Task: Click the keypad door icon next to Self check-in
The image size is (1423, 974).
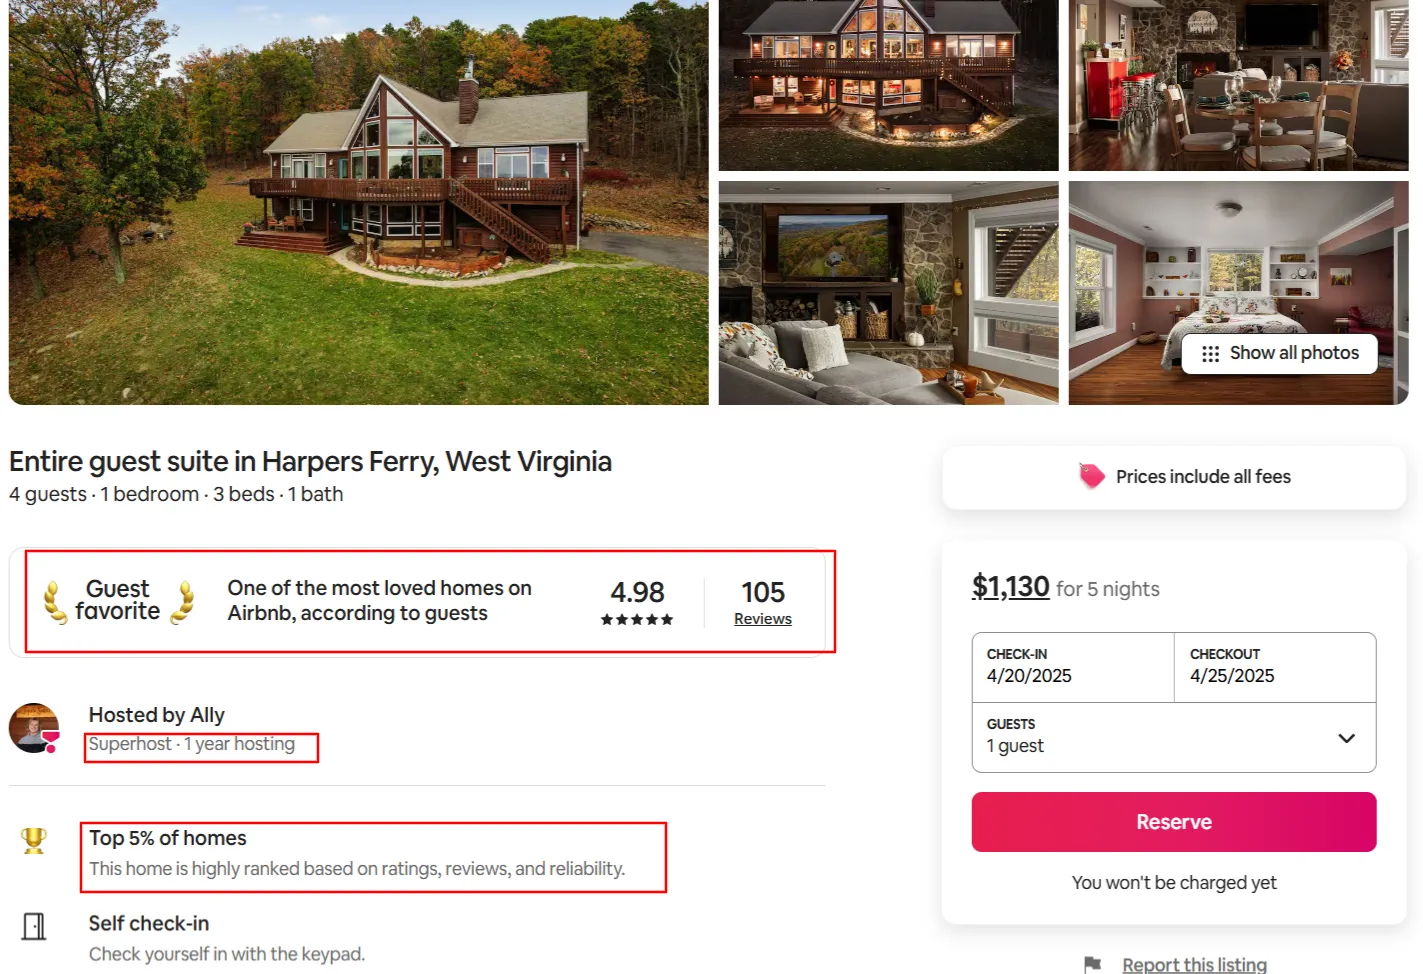Action: coord(34,927)
